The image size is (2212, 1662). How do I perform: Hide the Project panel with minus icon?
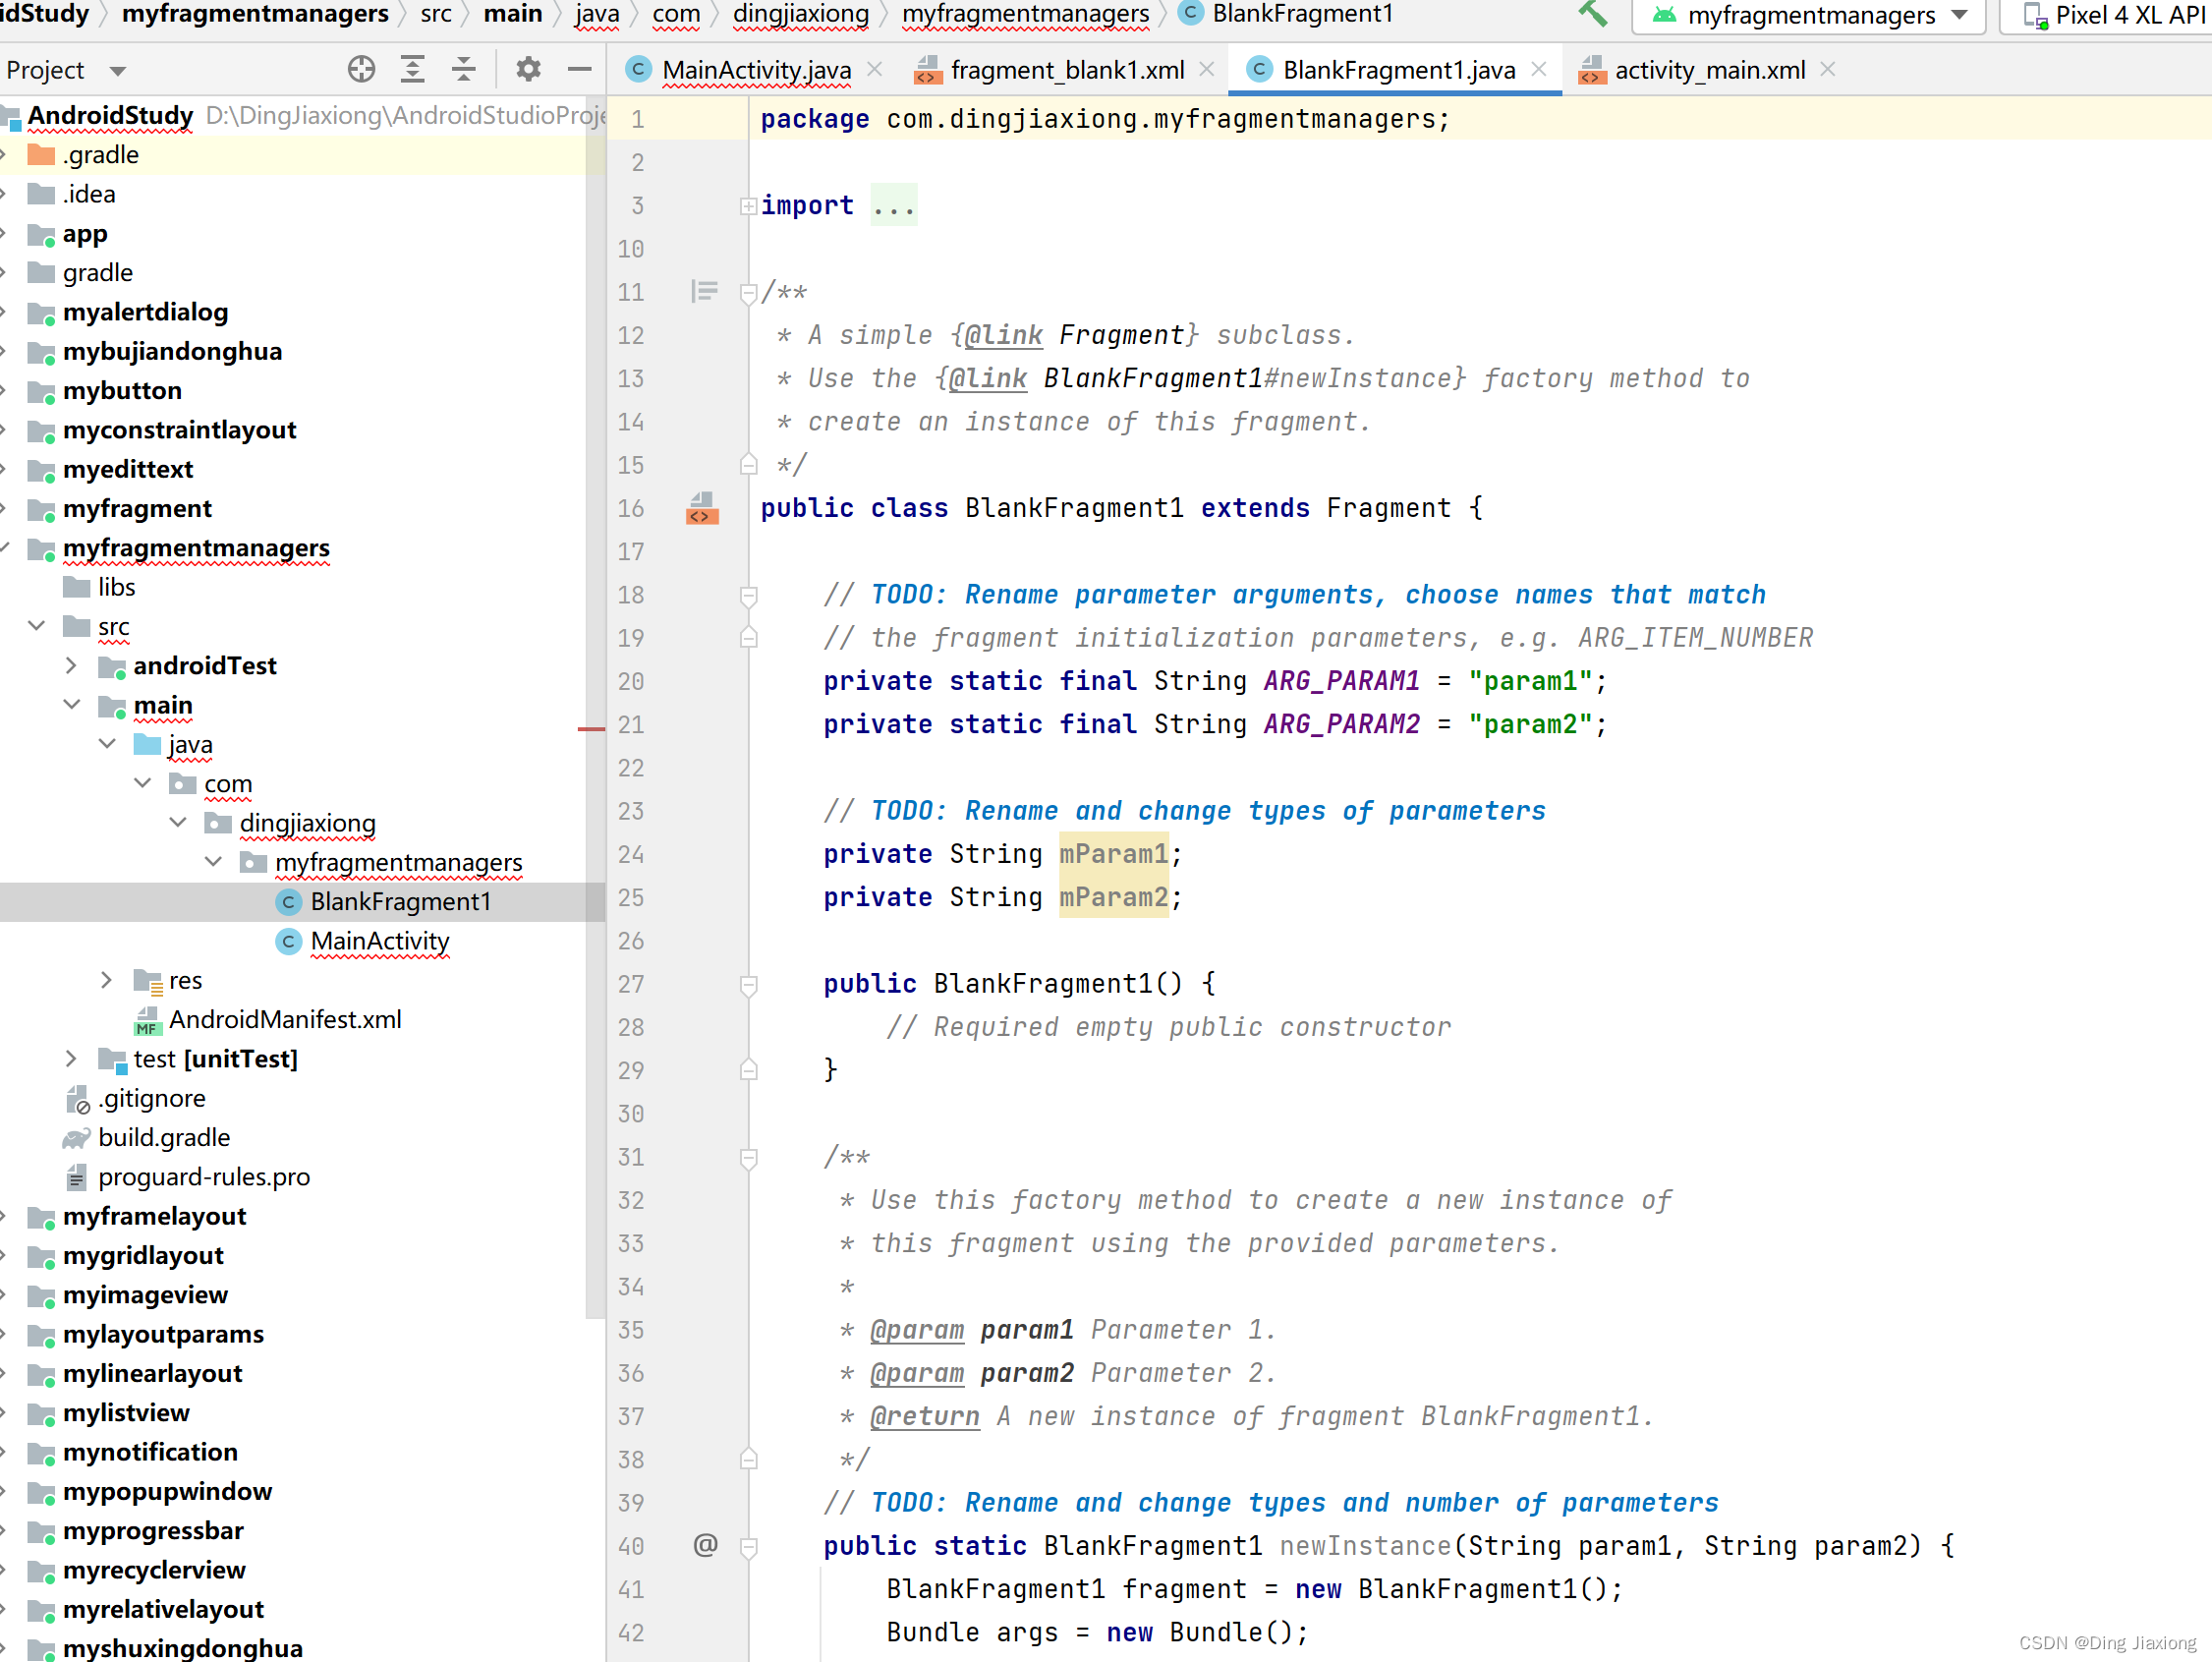pos(579,69)
